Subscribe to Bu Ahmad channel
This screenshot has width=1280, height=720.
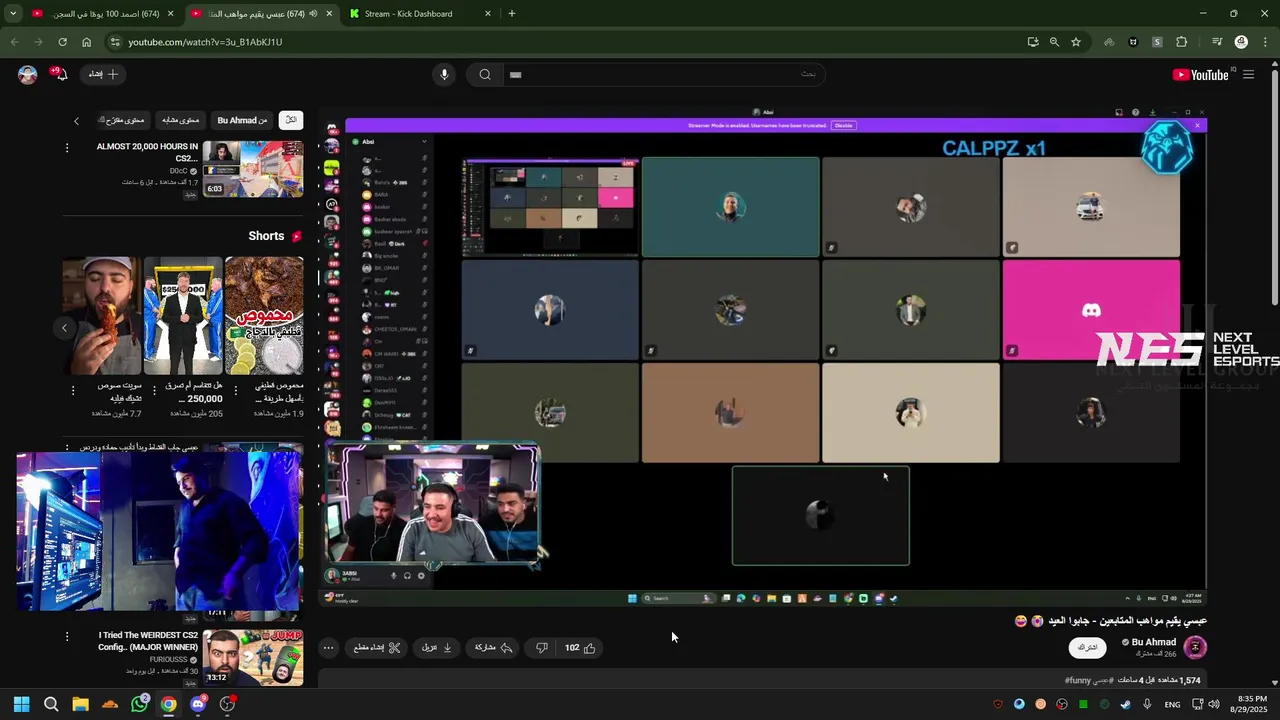1087,647
